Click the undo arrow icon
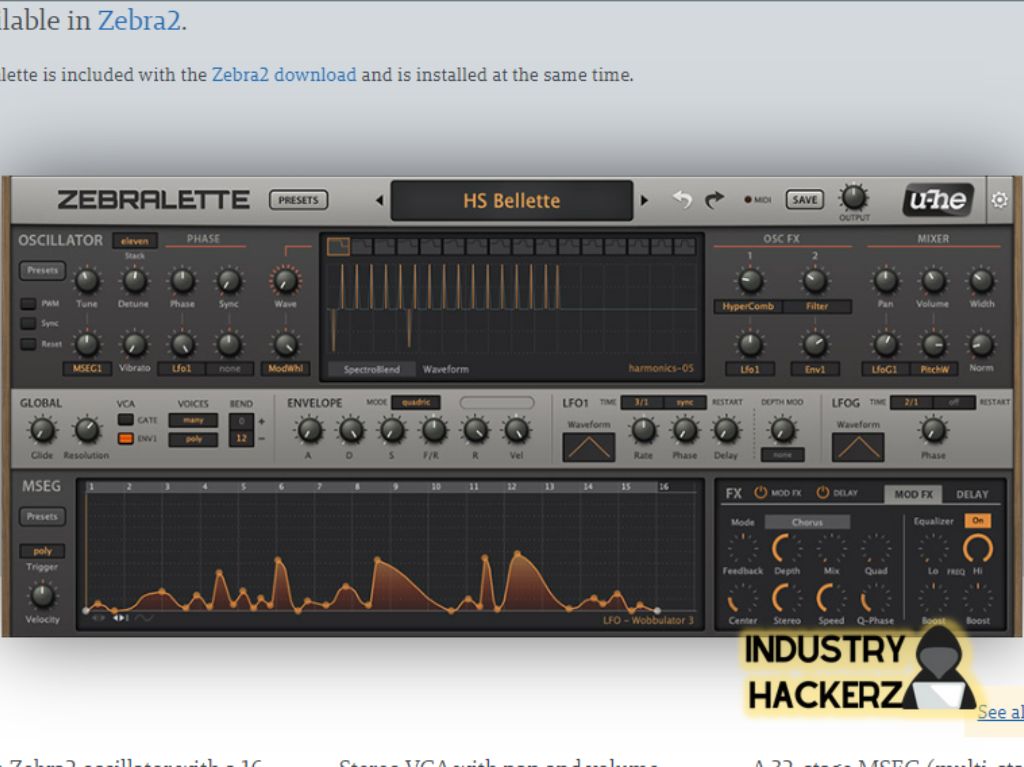This screenshot has height=767, width=1024. click(x=682, y=199)
